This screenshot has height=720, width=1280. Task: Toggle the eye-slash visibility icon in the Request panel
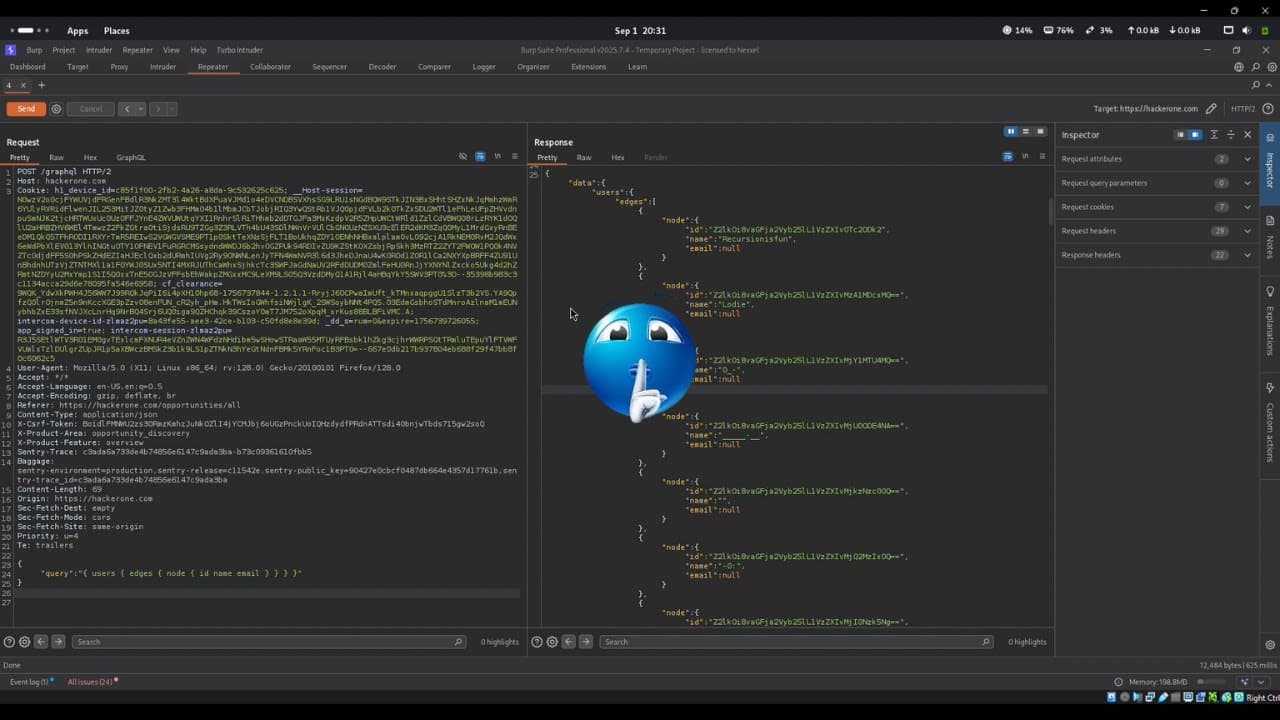(x=462, y=156)
